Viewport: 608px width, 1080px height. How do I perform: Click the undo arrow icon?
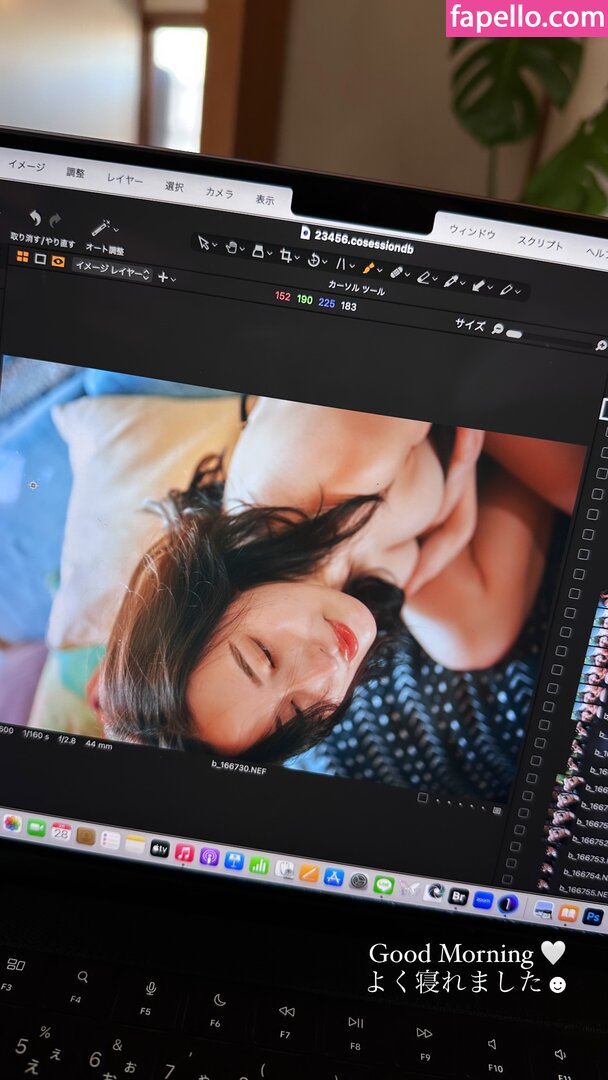coord(34,217)
